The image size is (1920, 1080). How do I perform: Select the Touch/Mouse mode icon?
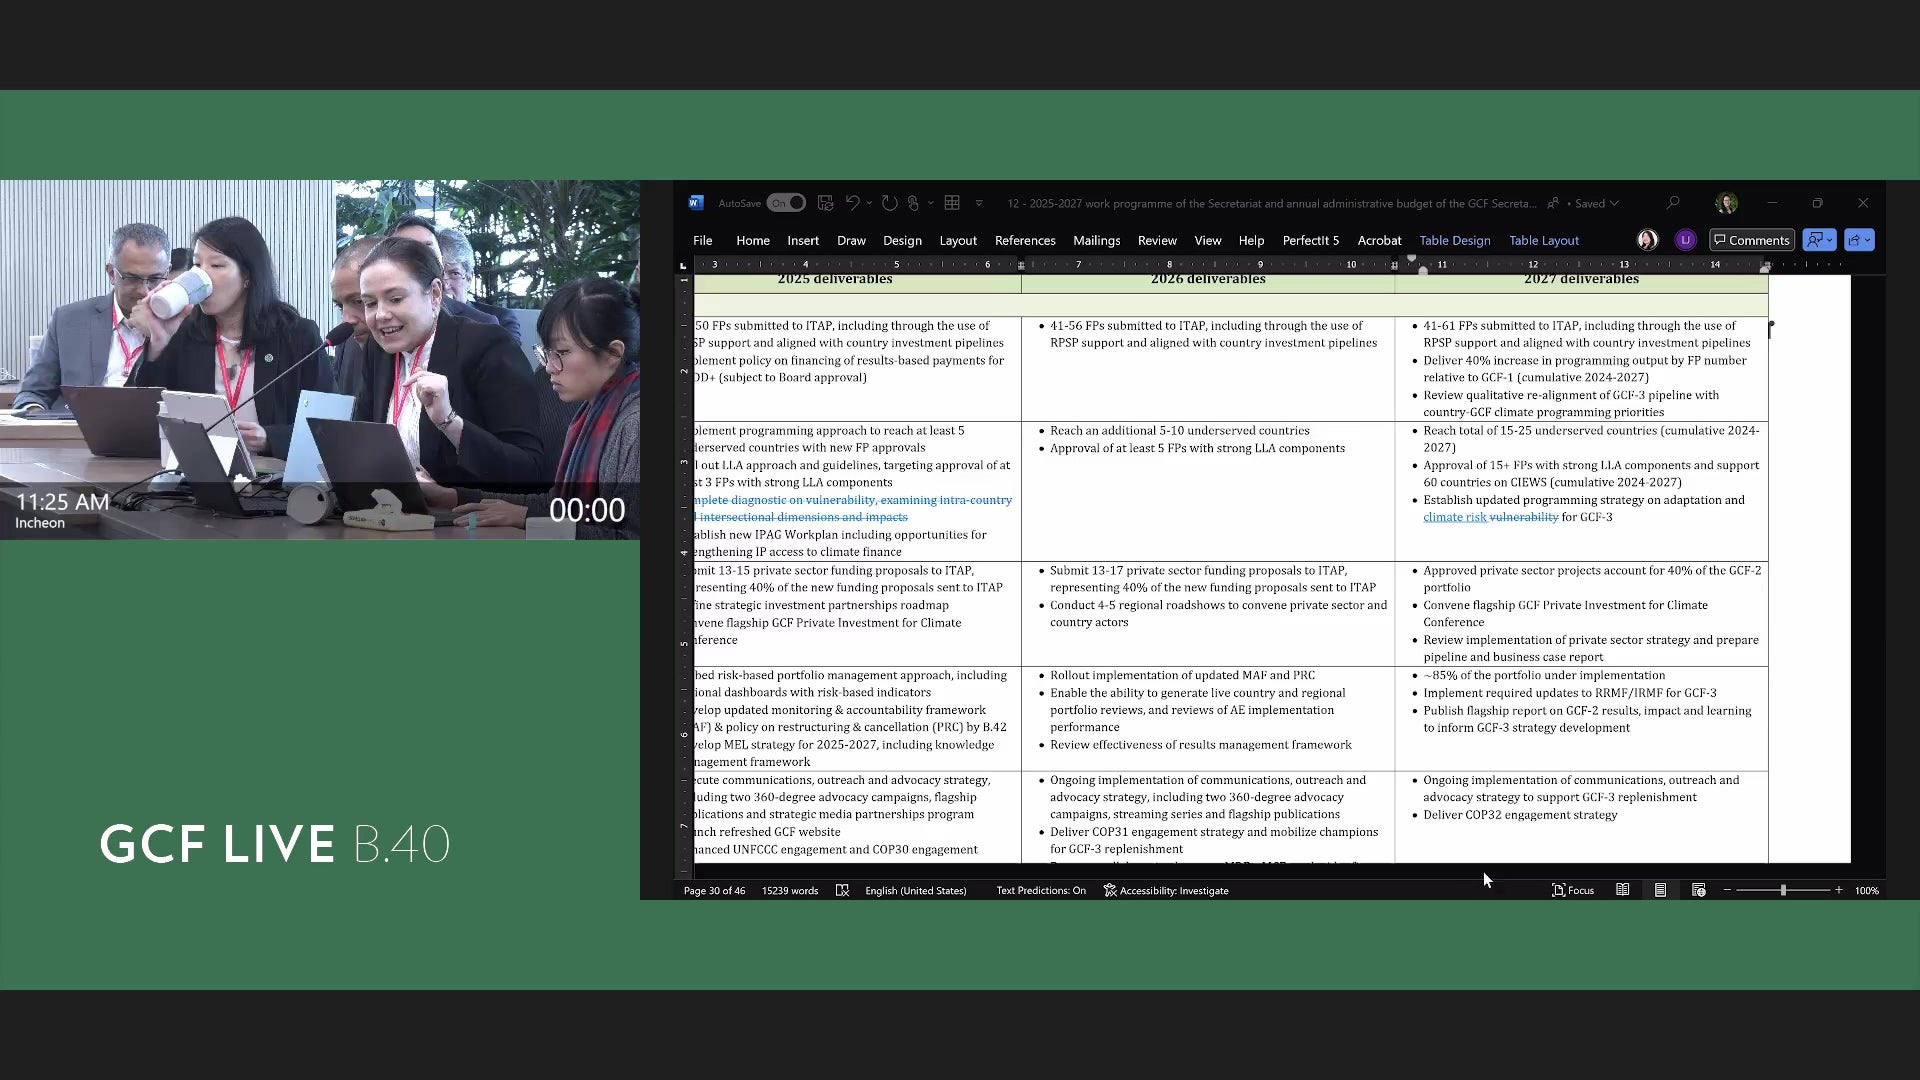[x=913, y=203]
